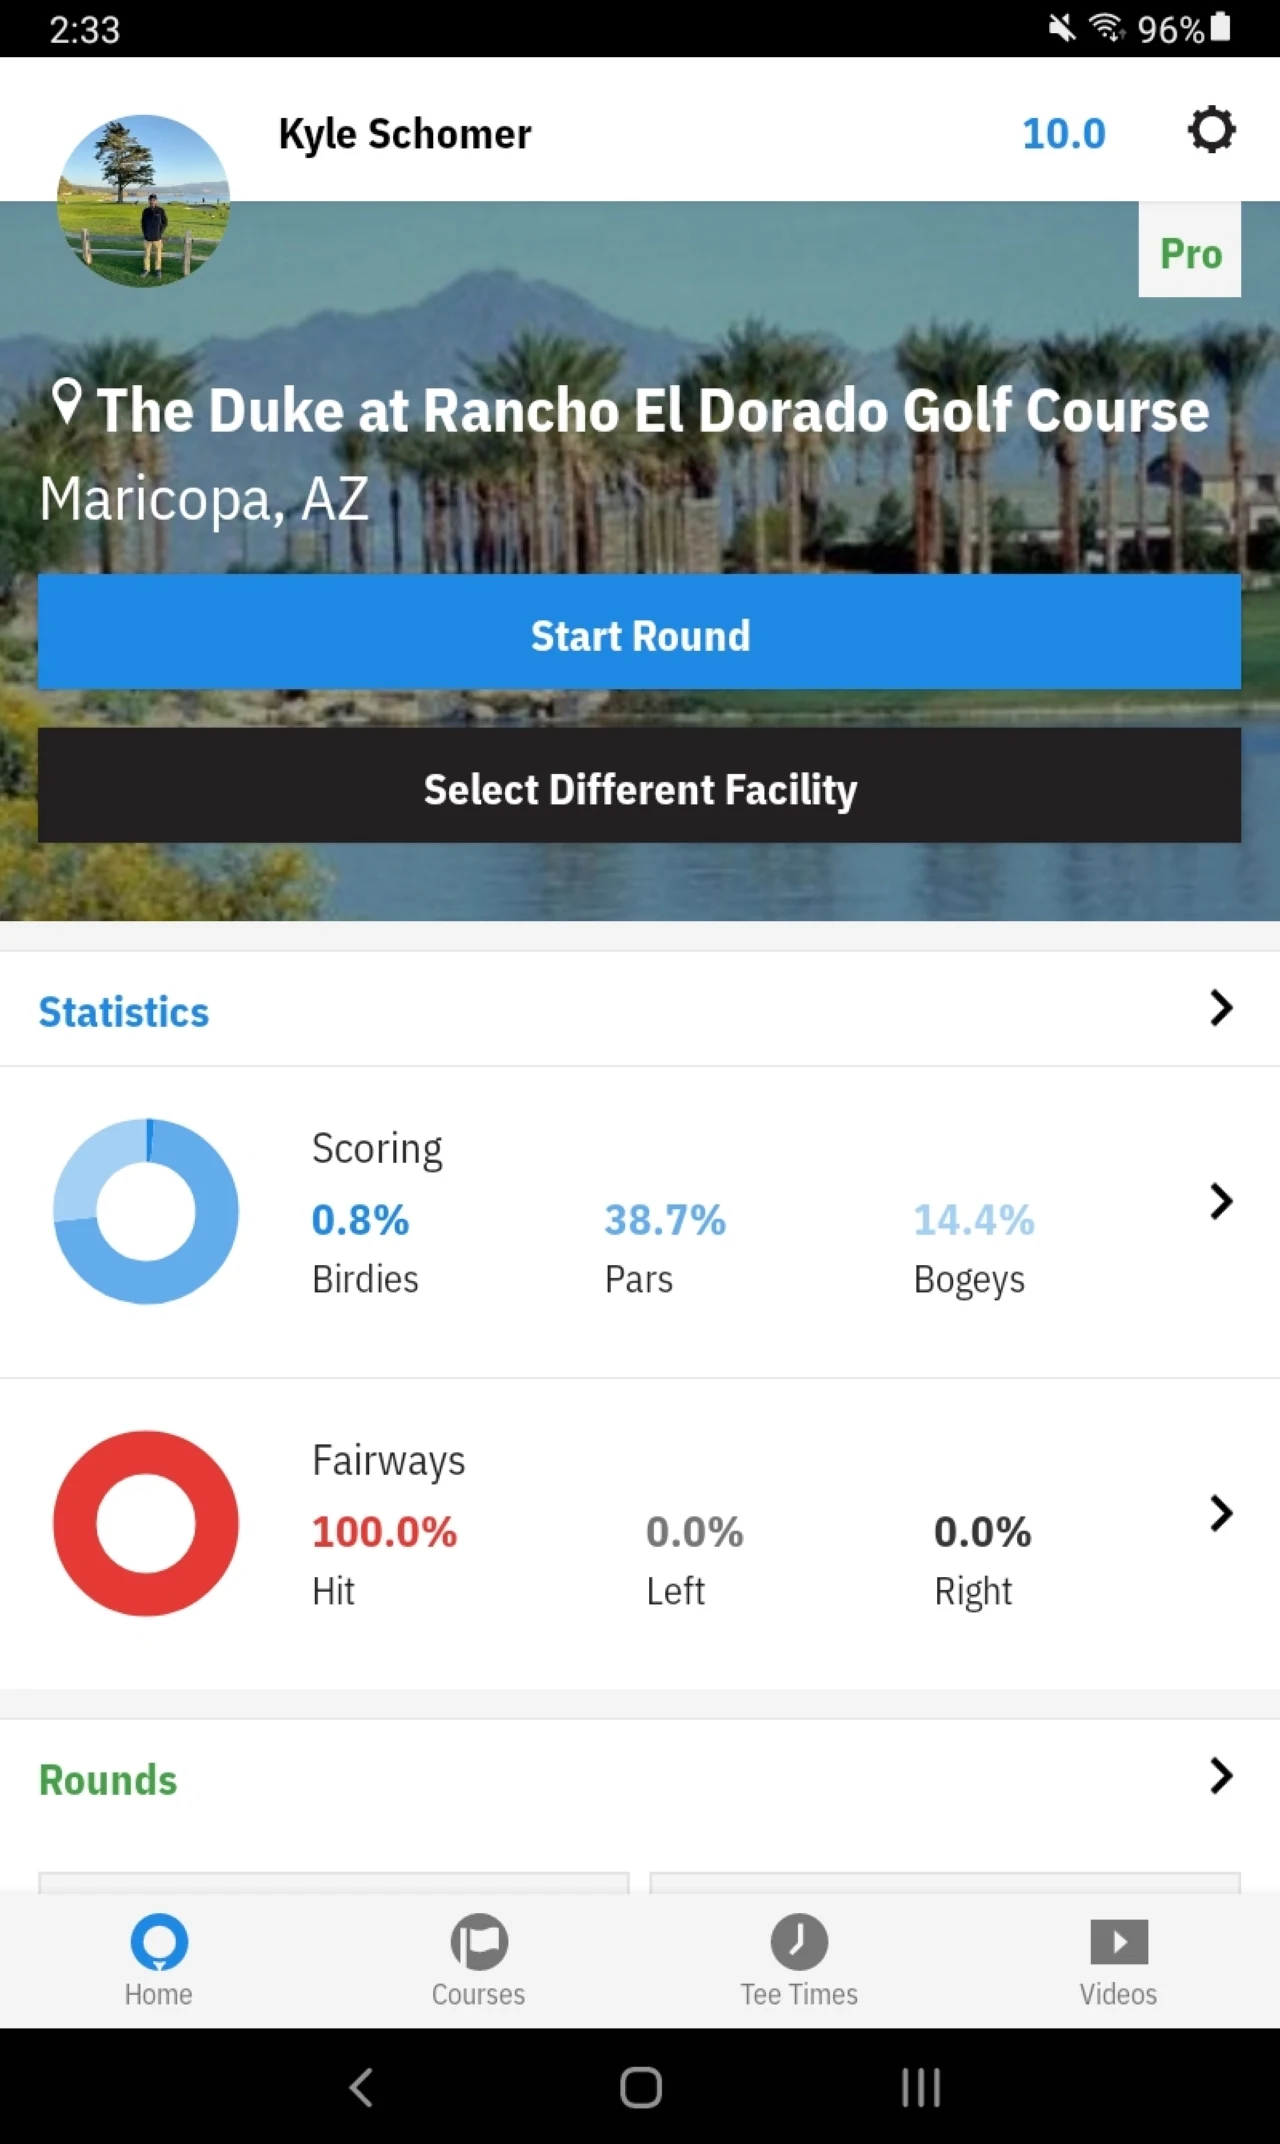Tap Kyle Schomer's profile photo
Image resolution: width=1280 pixels, height=2144 pixels.
[144, 201]
